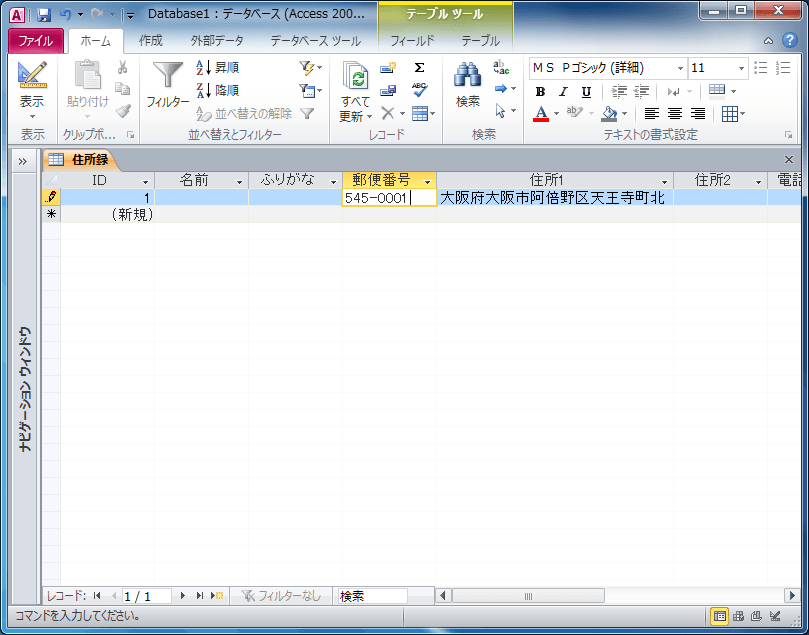Click the horizontal scrollbar thumb

(x=528, y=596)
